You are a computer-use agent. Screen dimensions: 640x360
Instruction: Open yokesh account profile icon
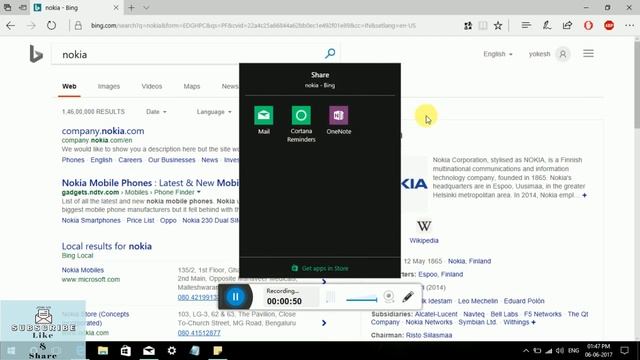[x=562, y=54]
